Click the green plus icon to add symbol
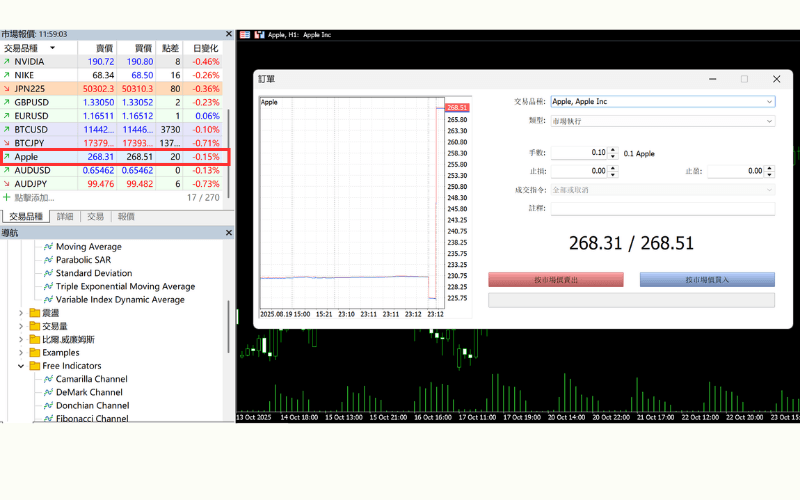Viewport: 800px width, 500px height. [x=6, y=198]
